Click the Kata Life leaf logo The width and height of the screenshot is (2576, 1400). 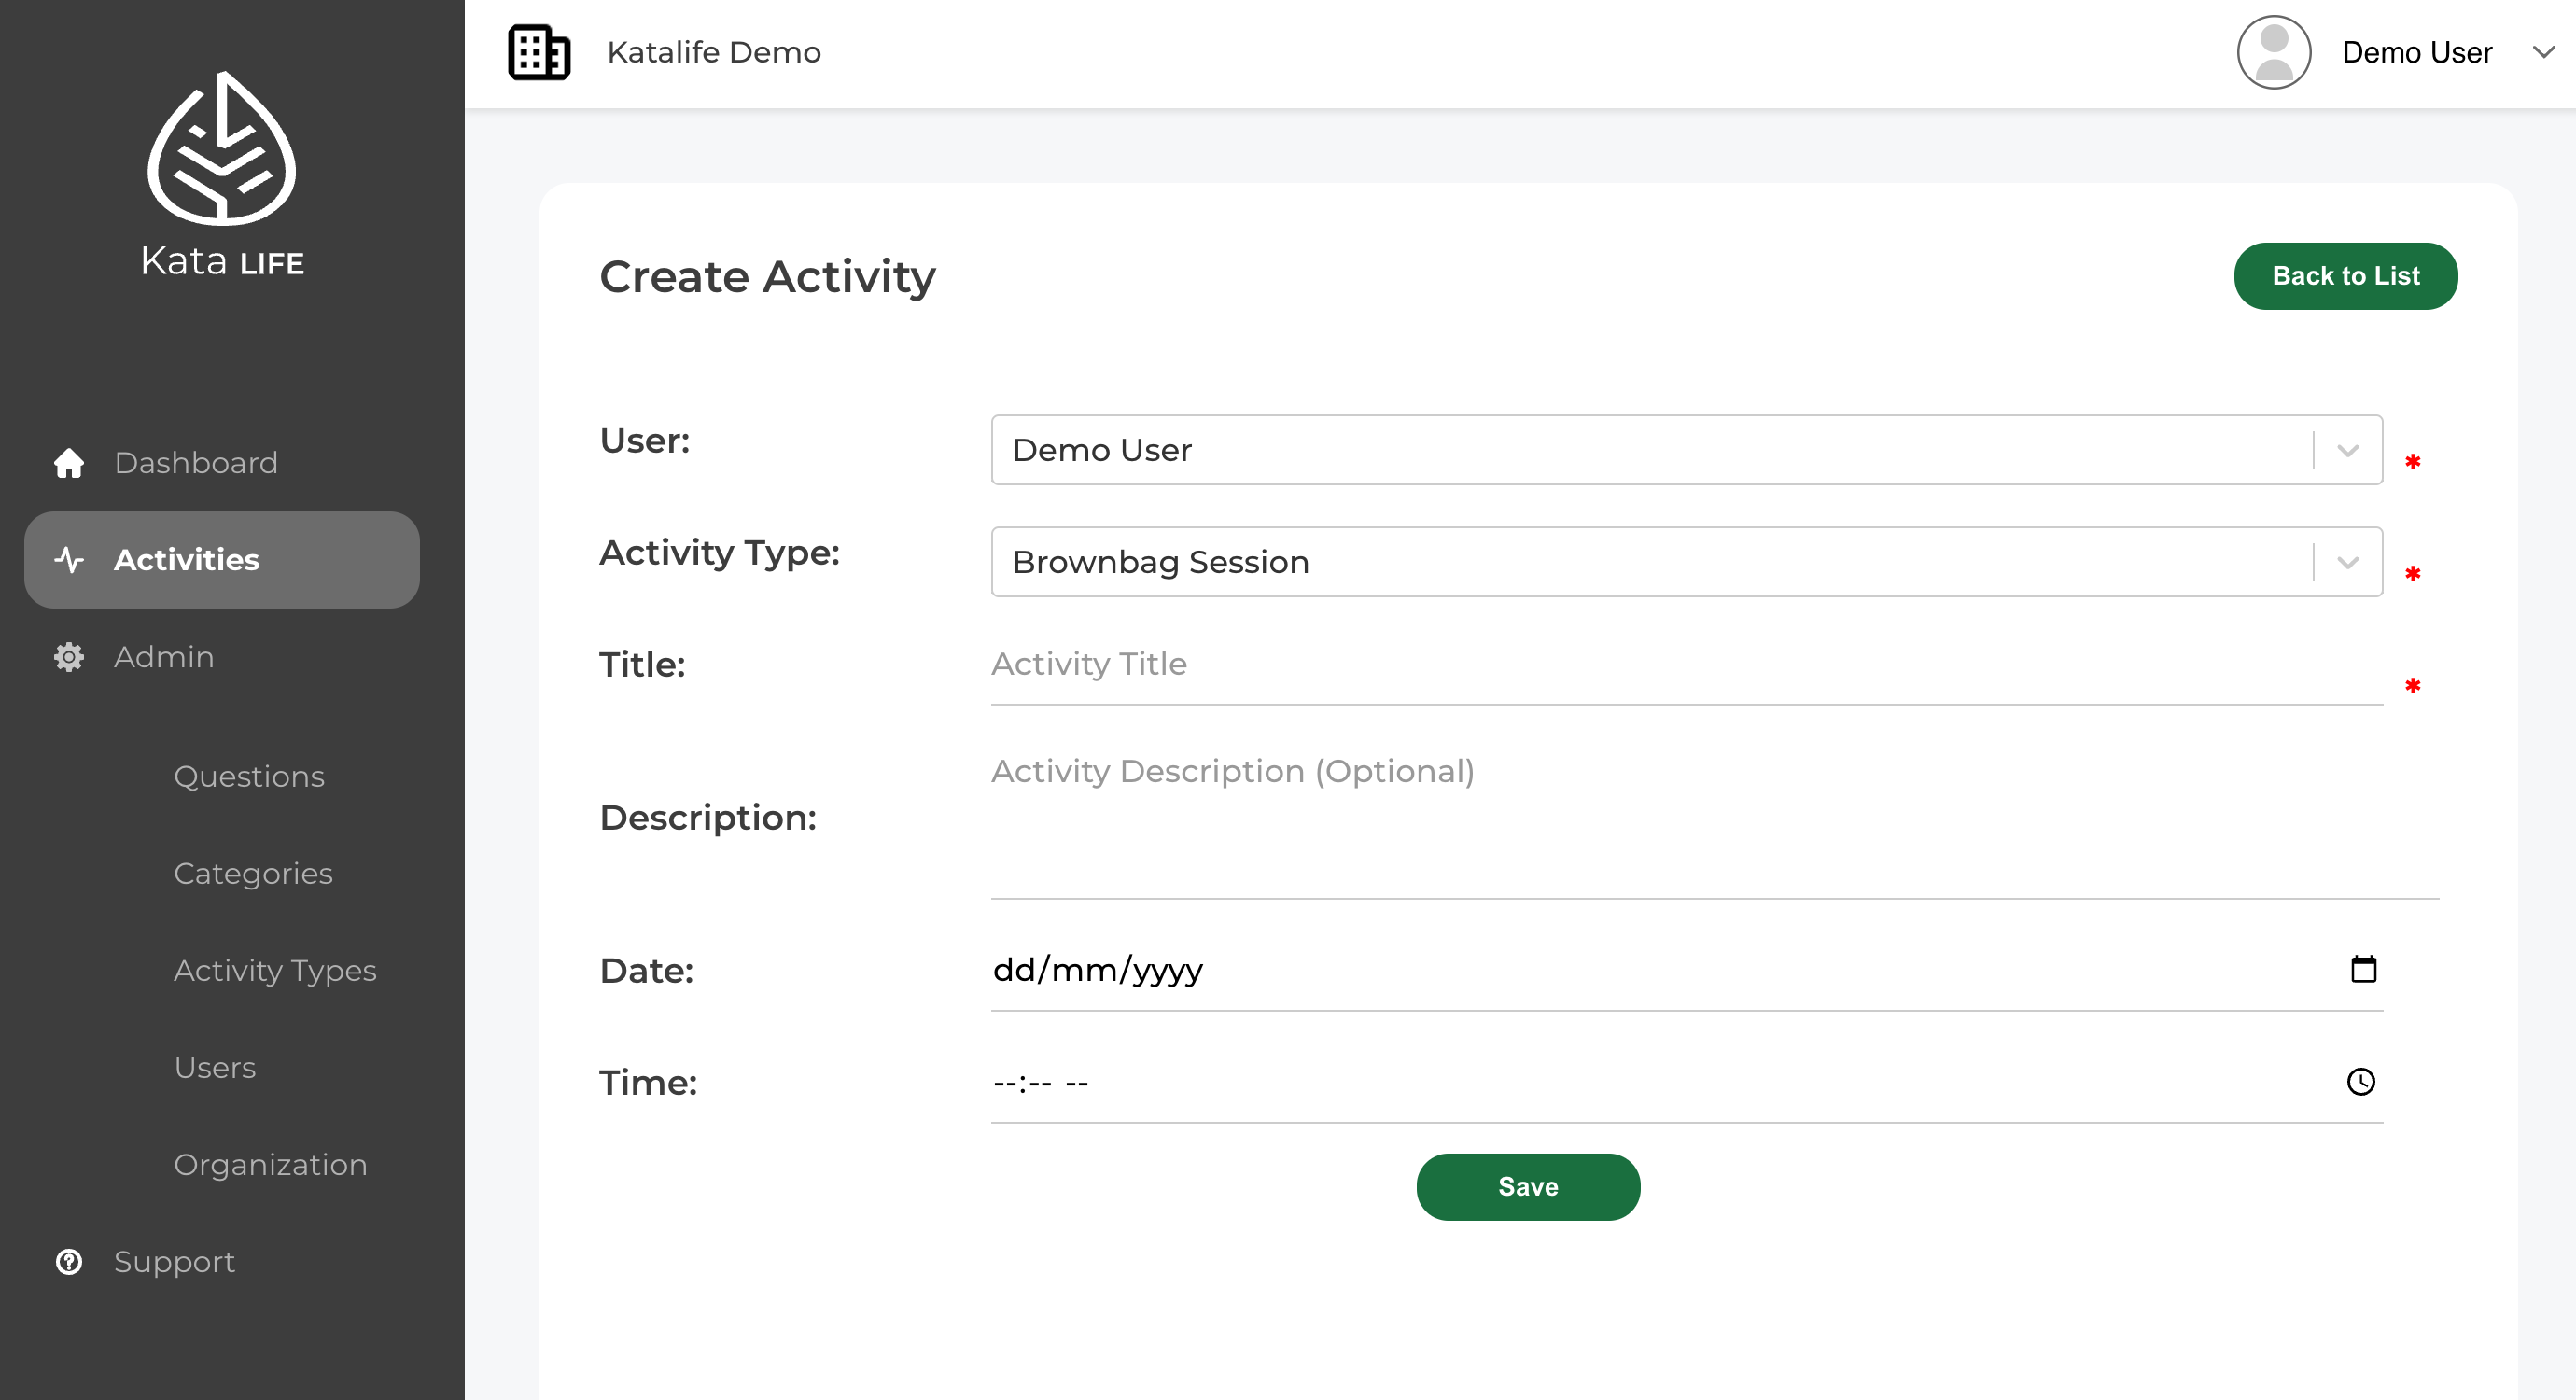coord(222,150)
